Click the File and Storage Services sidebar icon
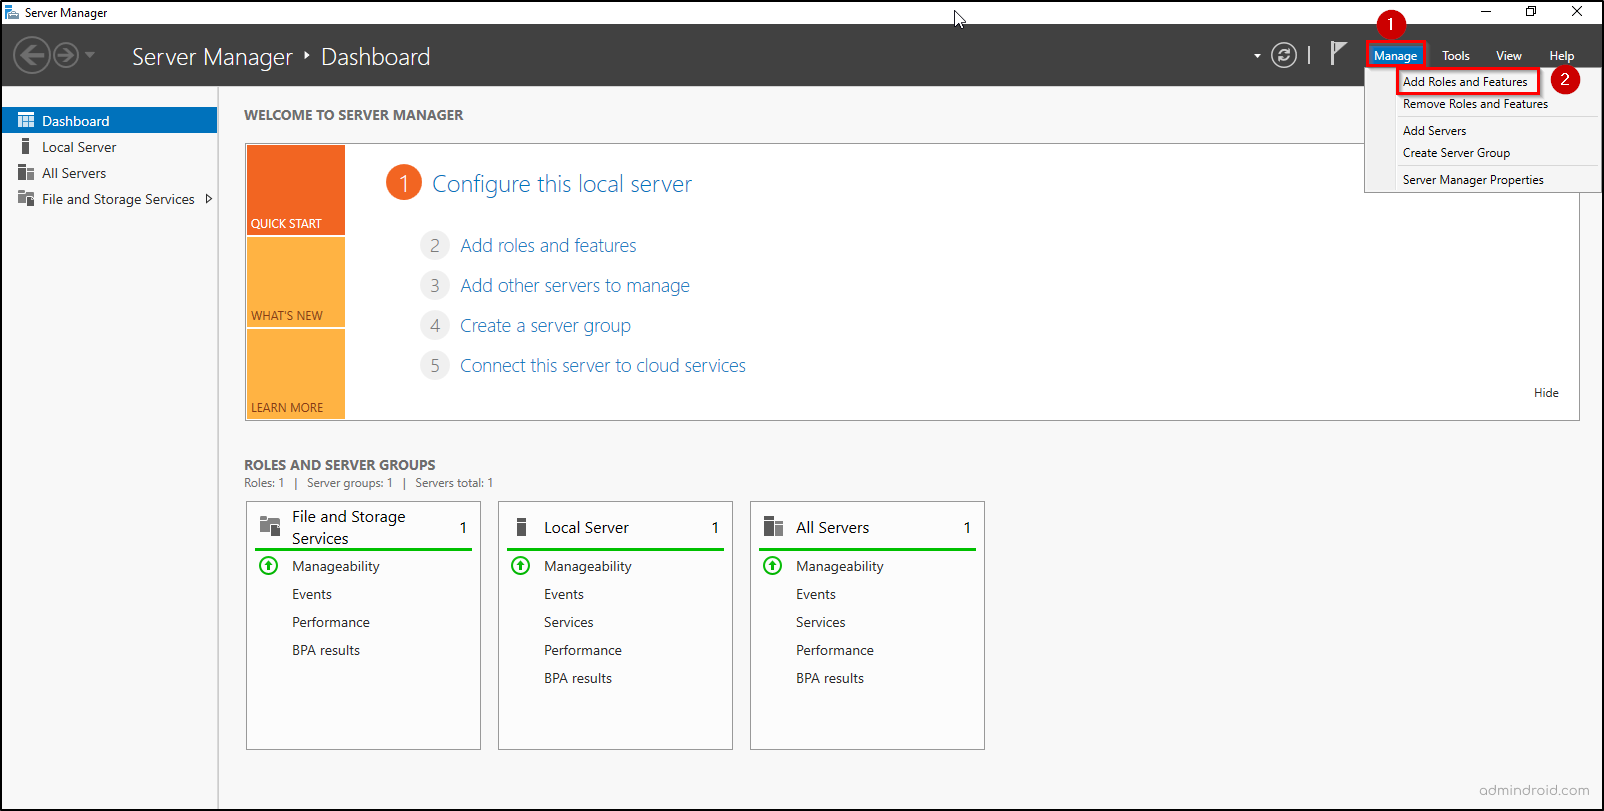Screen dimensions: 1604x811 [x=26, y=198]
